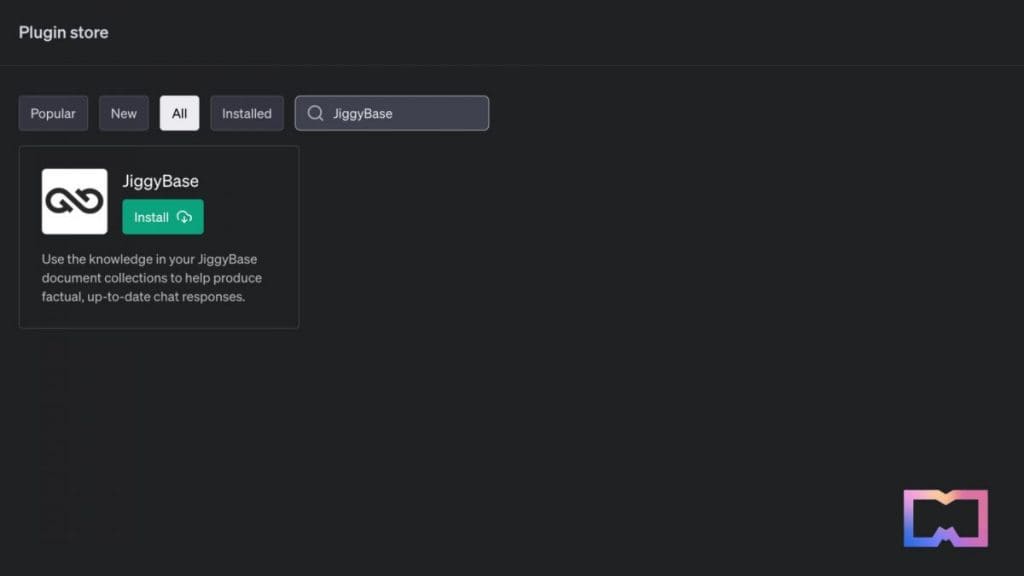1024x576 pixels.
Task: Show the Installed plugins tab
Action: (x=247, y=114)
